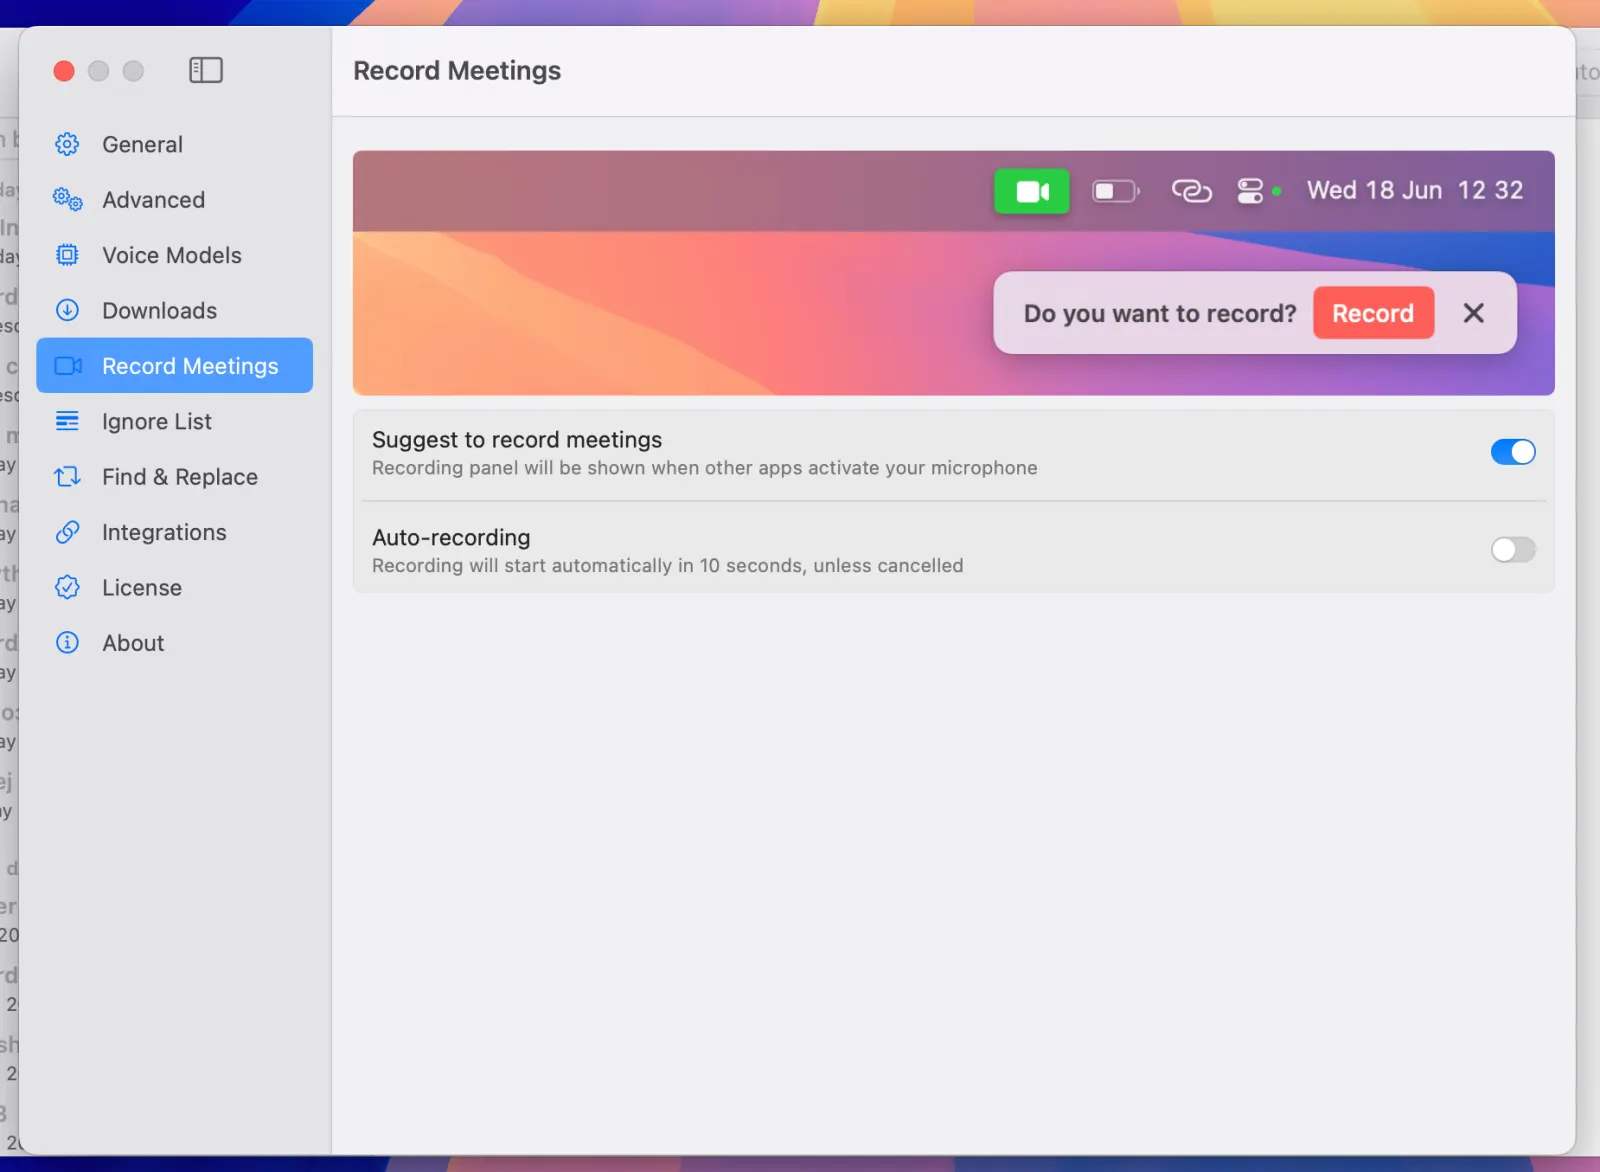Screen dimensions: 1600x1172
Task: Click the battery icon in preview menu bar
Action: pyautogui.click(x=1115, y=191)
